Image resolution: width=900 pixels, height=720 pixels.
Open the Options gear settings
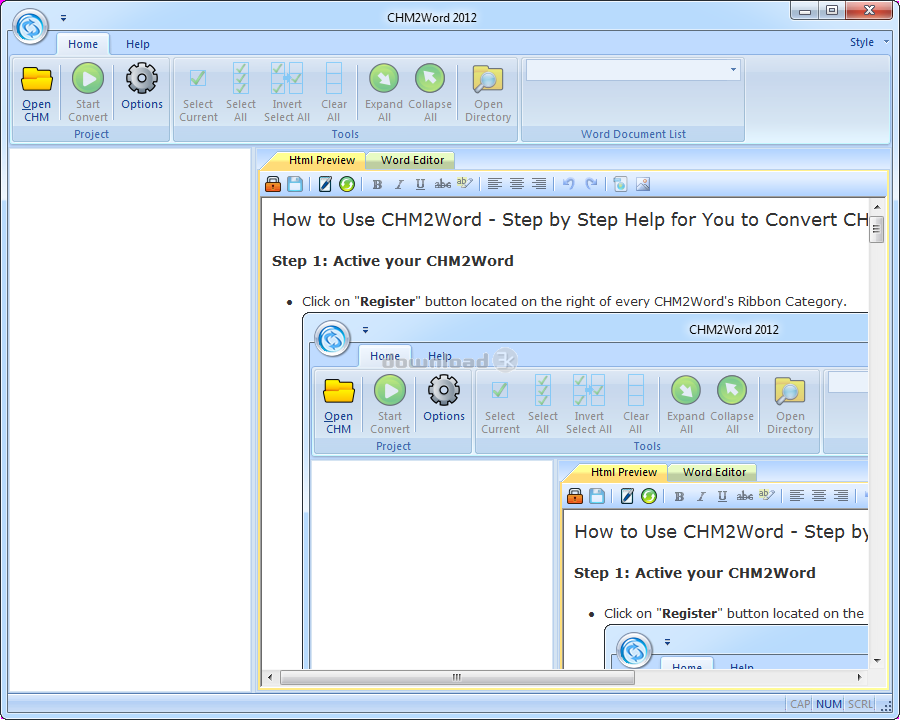tap(142, 87)
